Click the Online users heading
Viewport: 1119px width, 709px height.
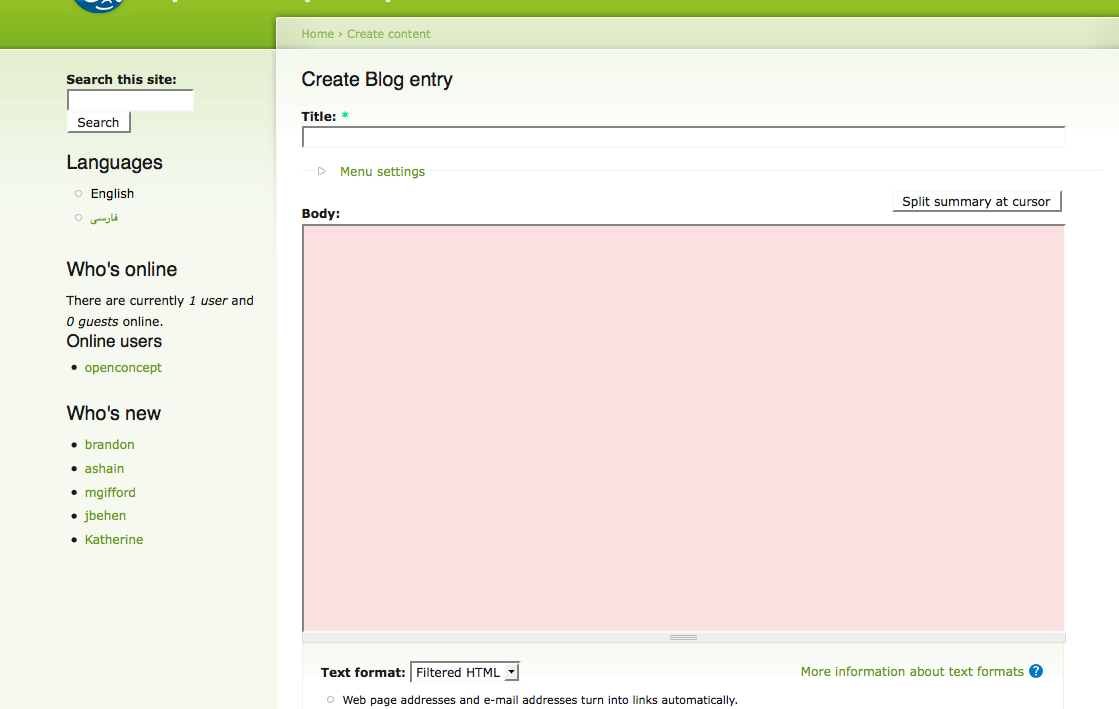pyautogui.click(x=114, y=341)
